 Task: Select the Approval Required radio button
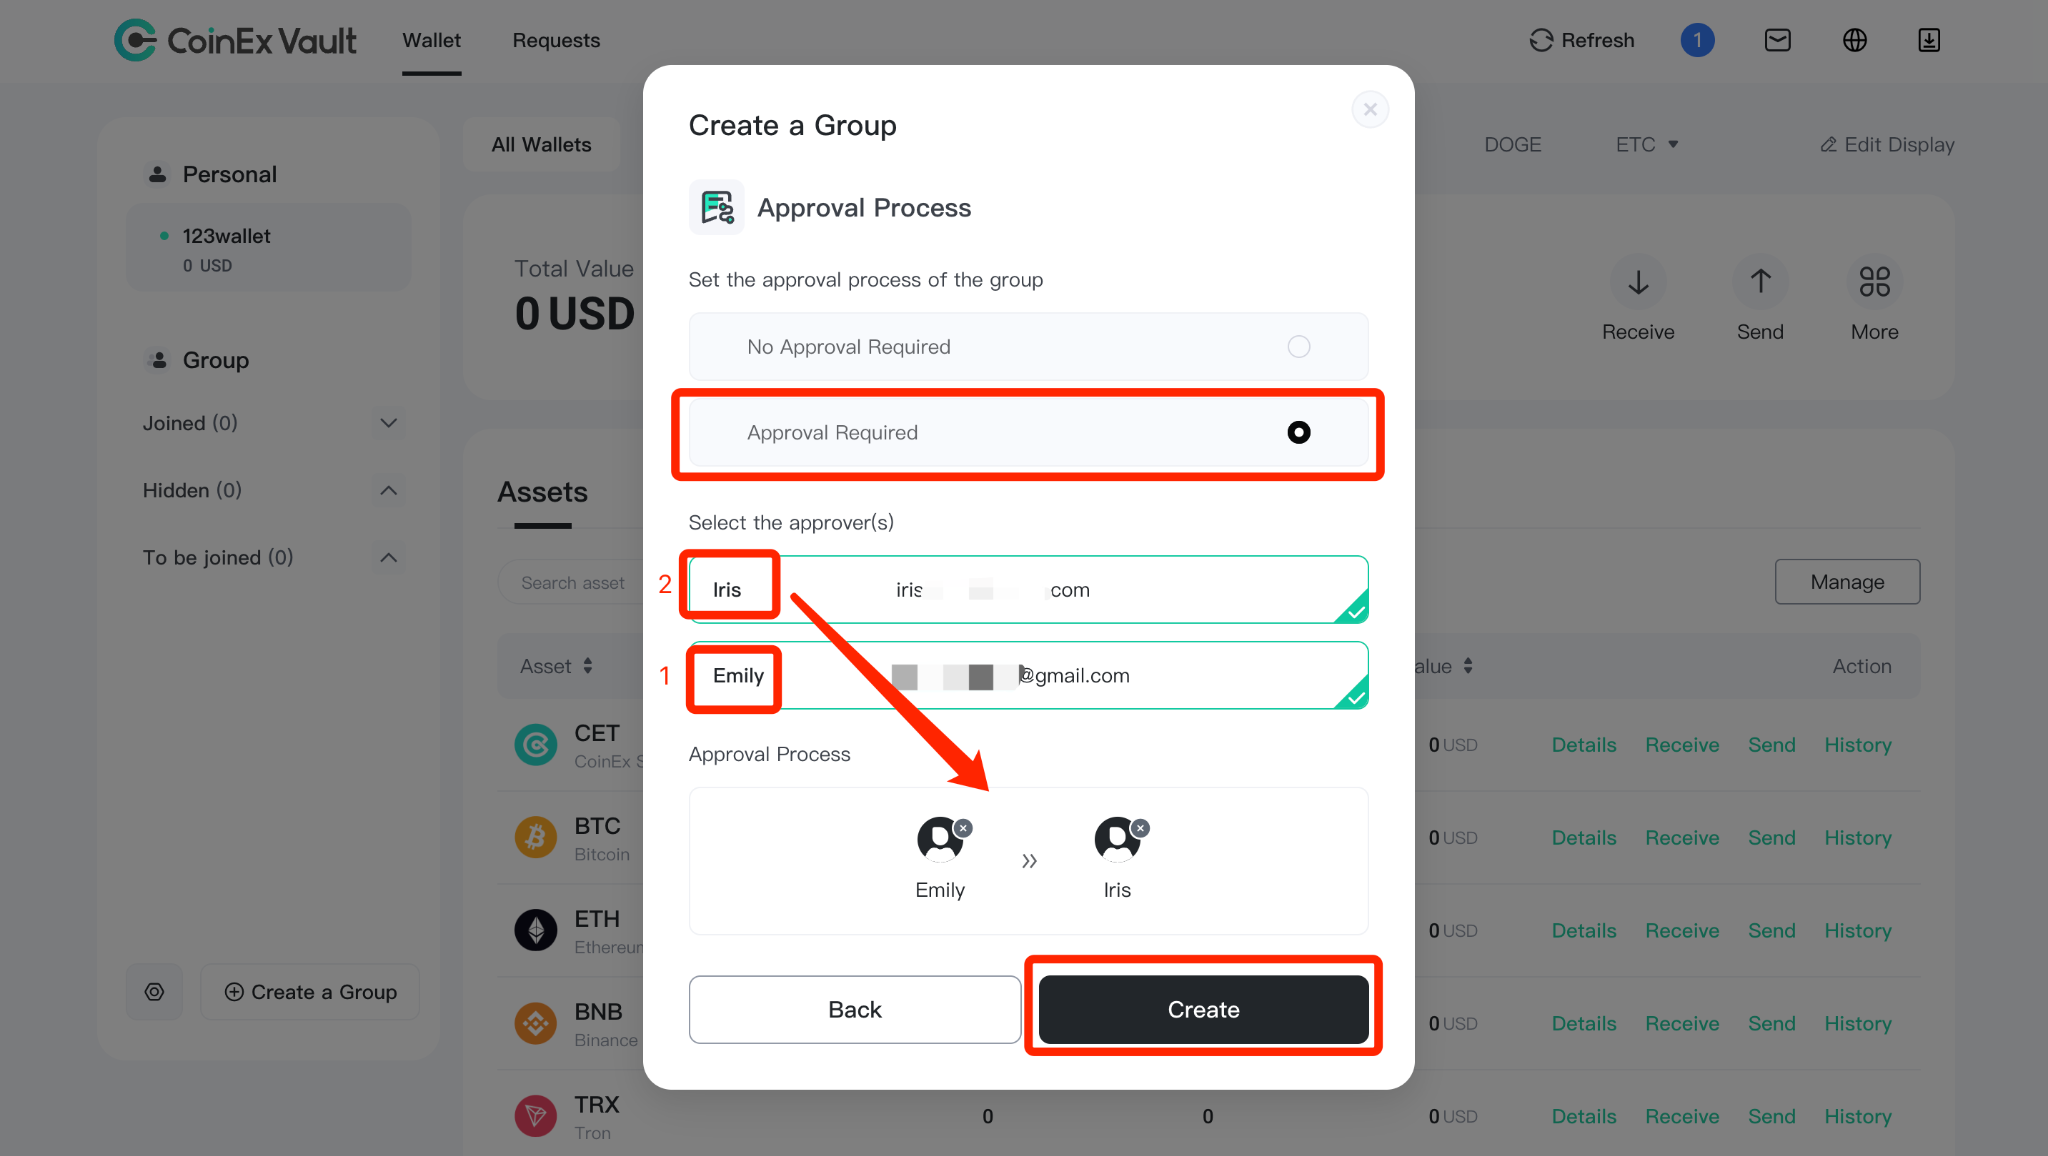click(1298, 432)
